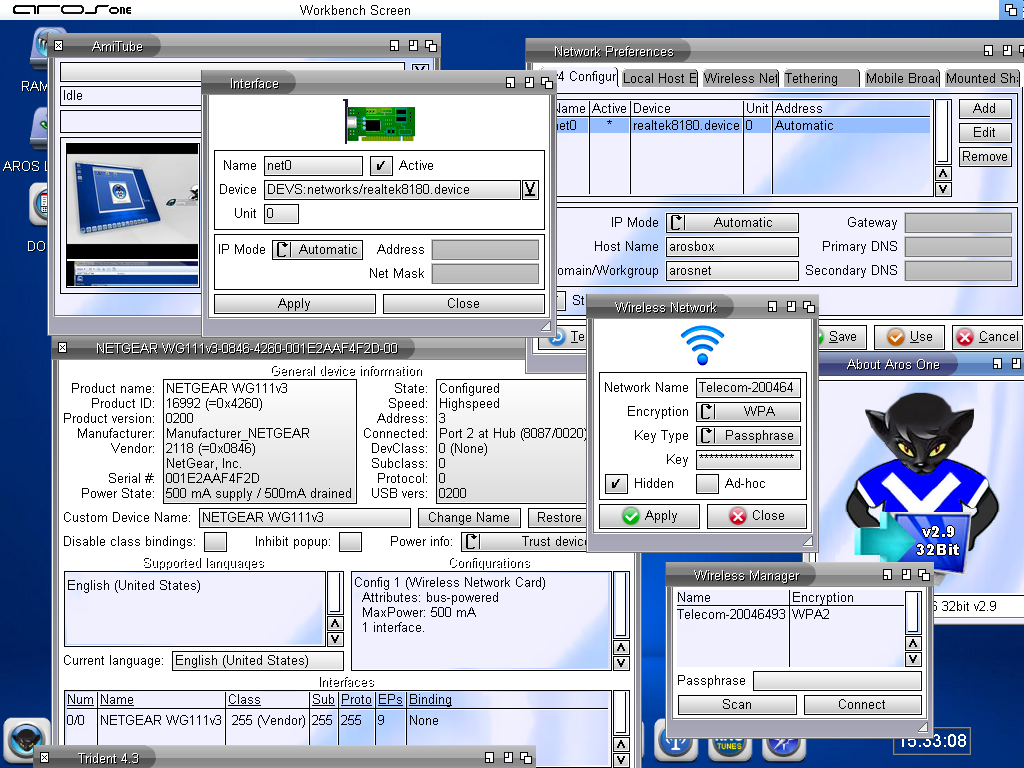Click the round icon at bottom-left corner
The height and width of the screenshot is (768, 1024).
(27, 739)
